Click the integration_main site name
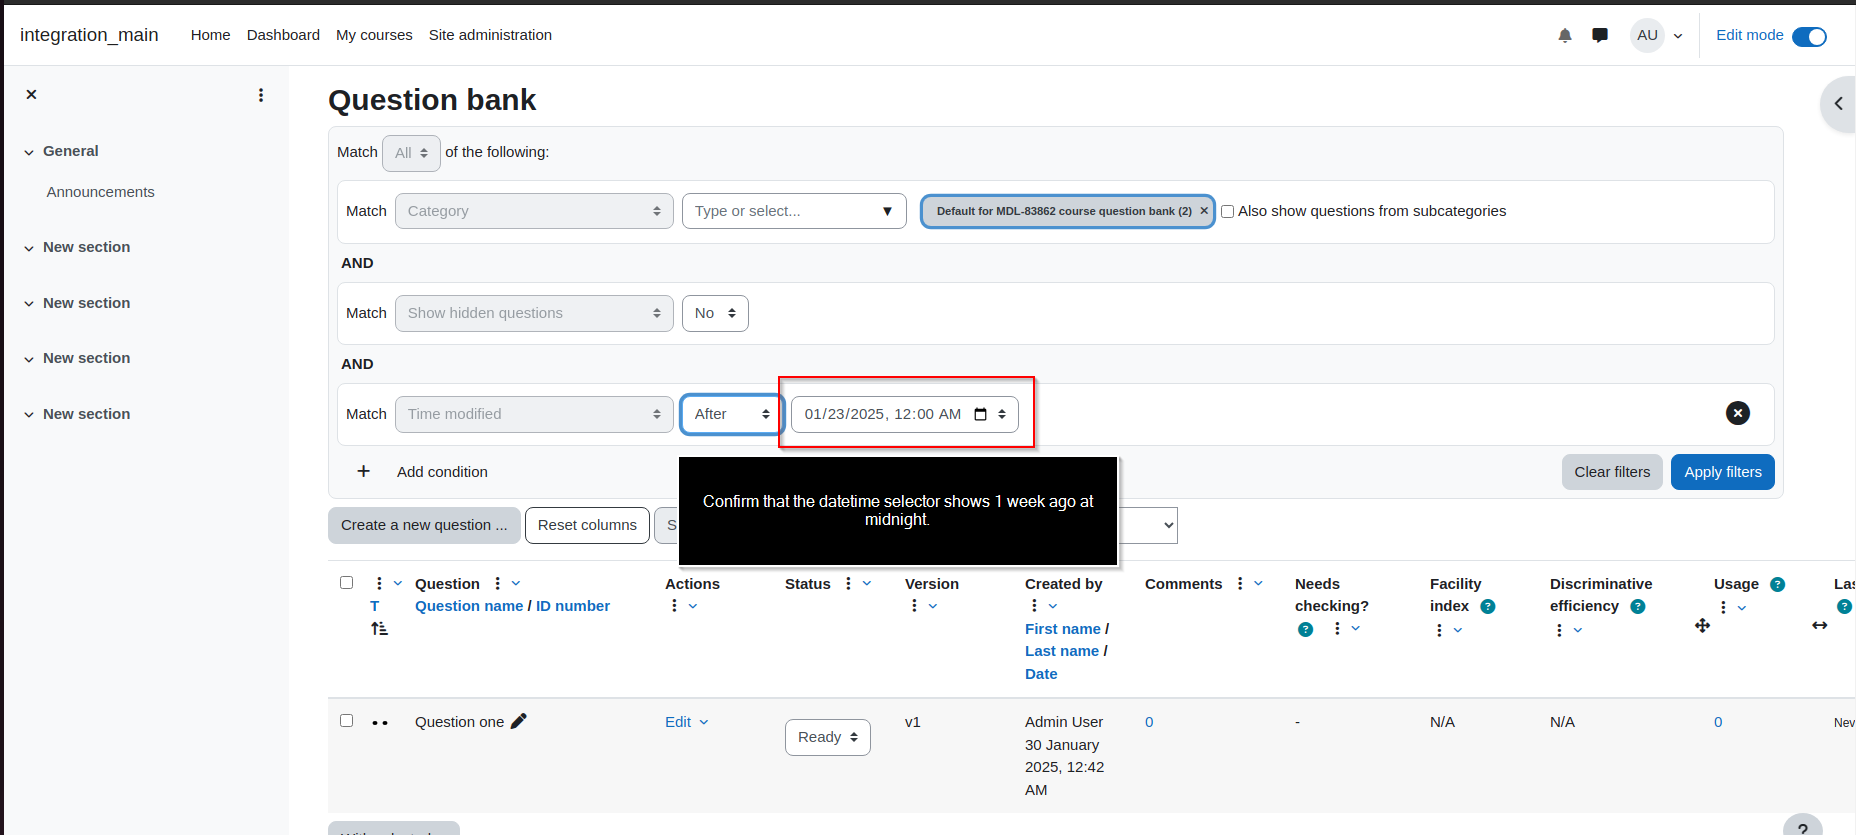 pyautogui.click(x=89, y=35)
